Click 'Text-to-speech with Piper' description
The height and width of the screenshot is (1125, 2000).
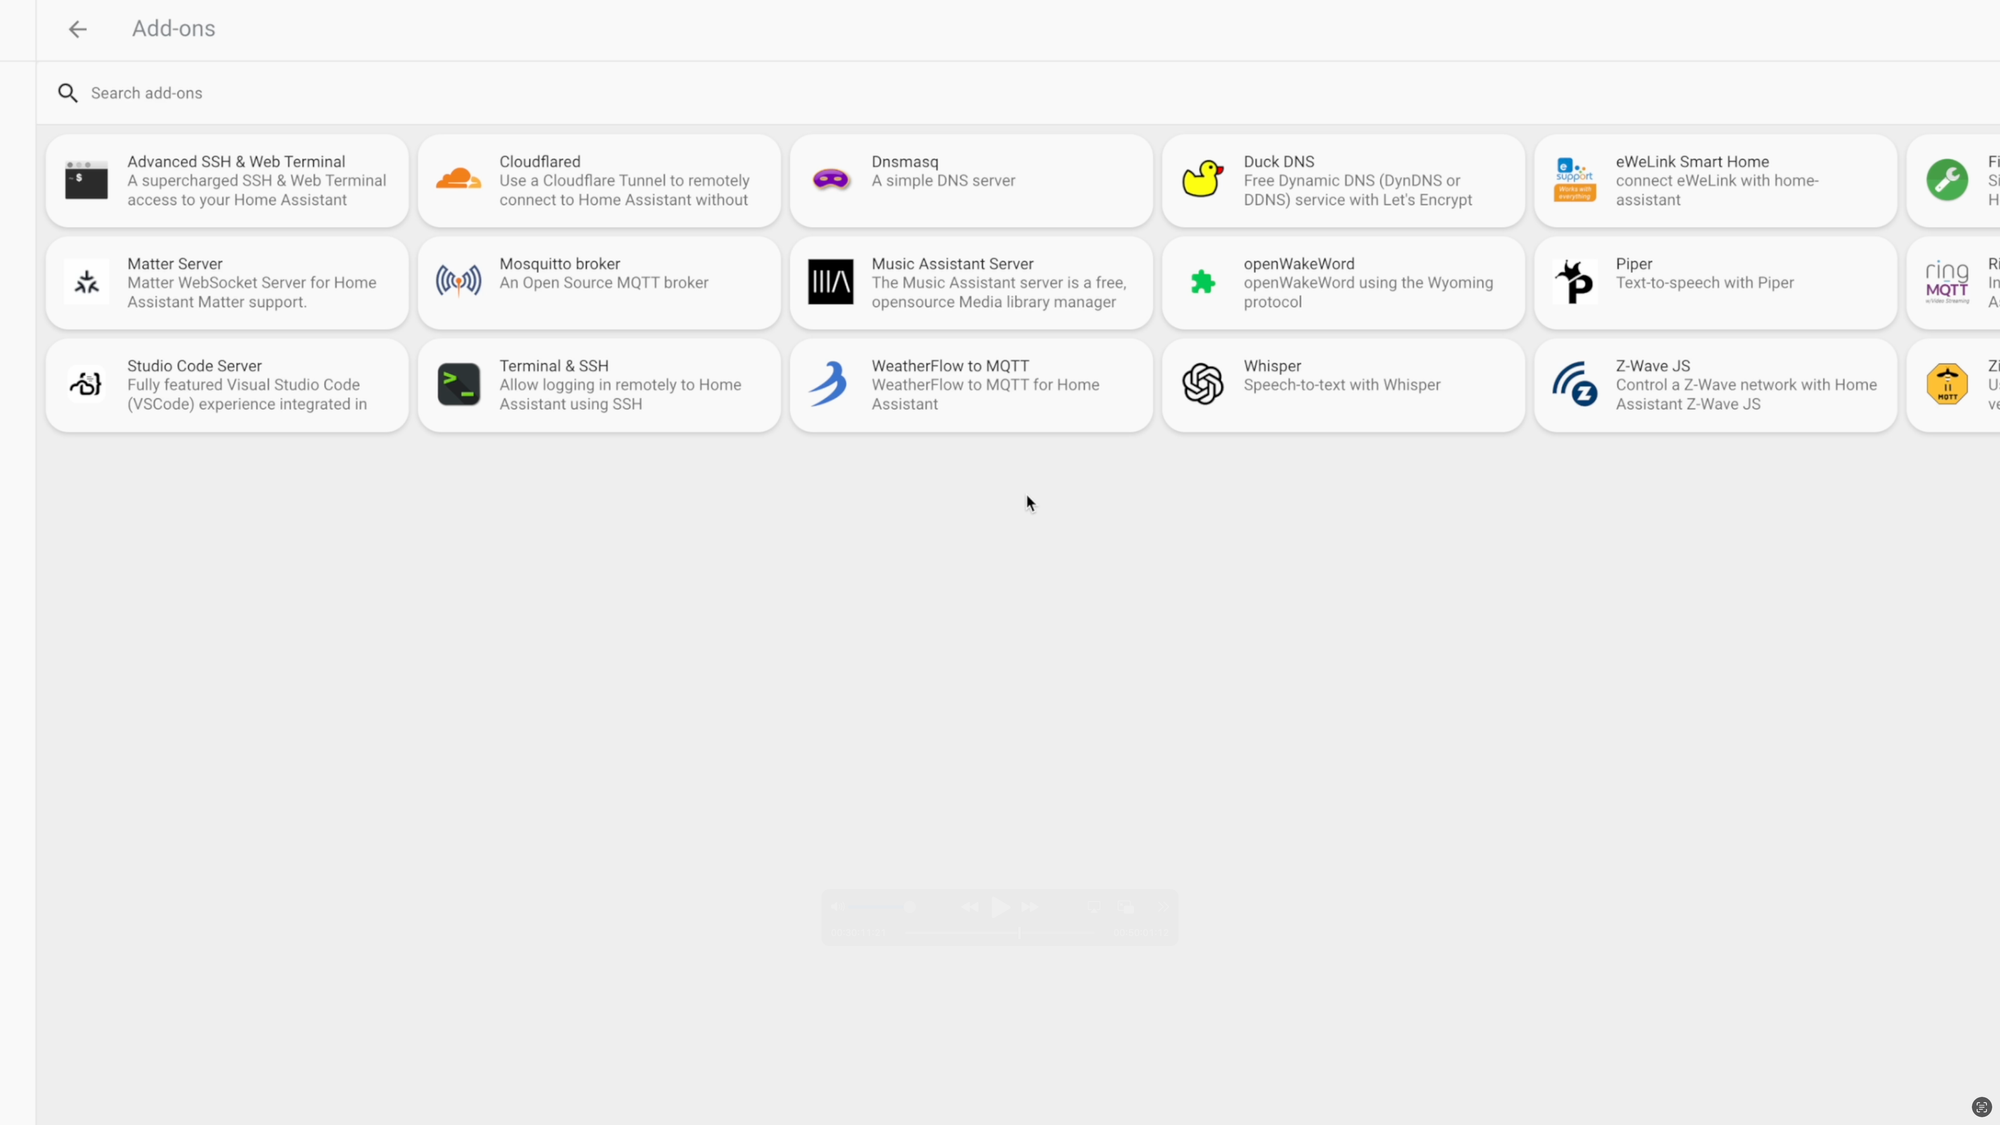[1705, 283]
